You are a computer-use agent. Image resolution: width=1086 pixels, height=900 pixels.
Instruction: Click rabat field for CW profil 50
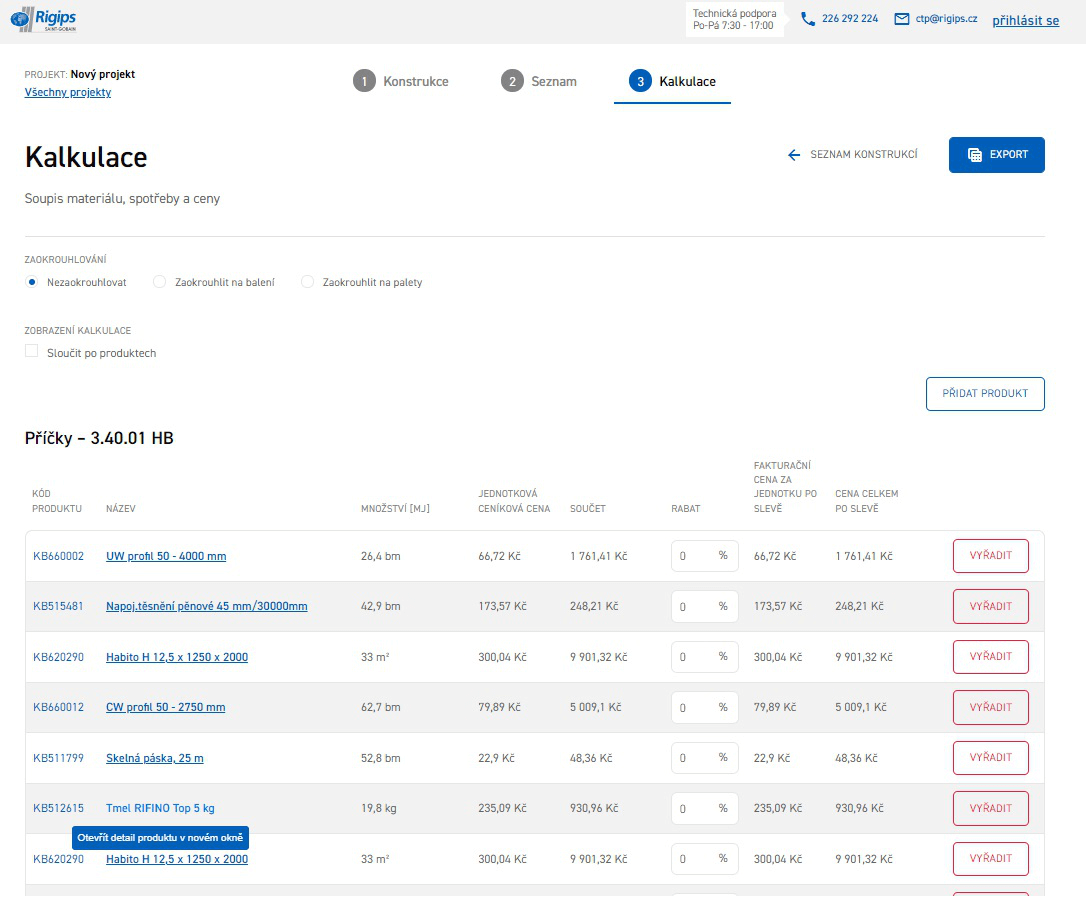(695, 707)
